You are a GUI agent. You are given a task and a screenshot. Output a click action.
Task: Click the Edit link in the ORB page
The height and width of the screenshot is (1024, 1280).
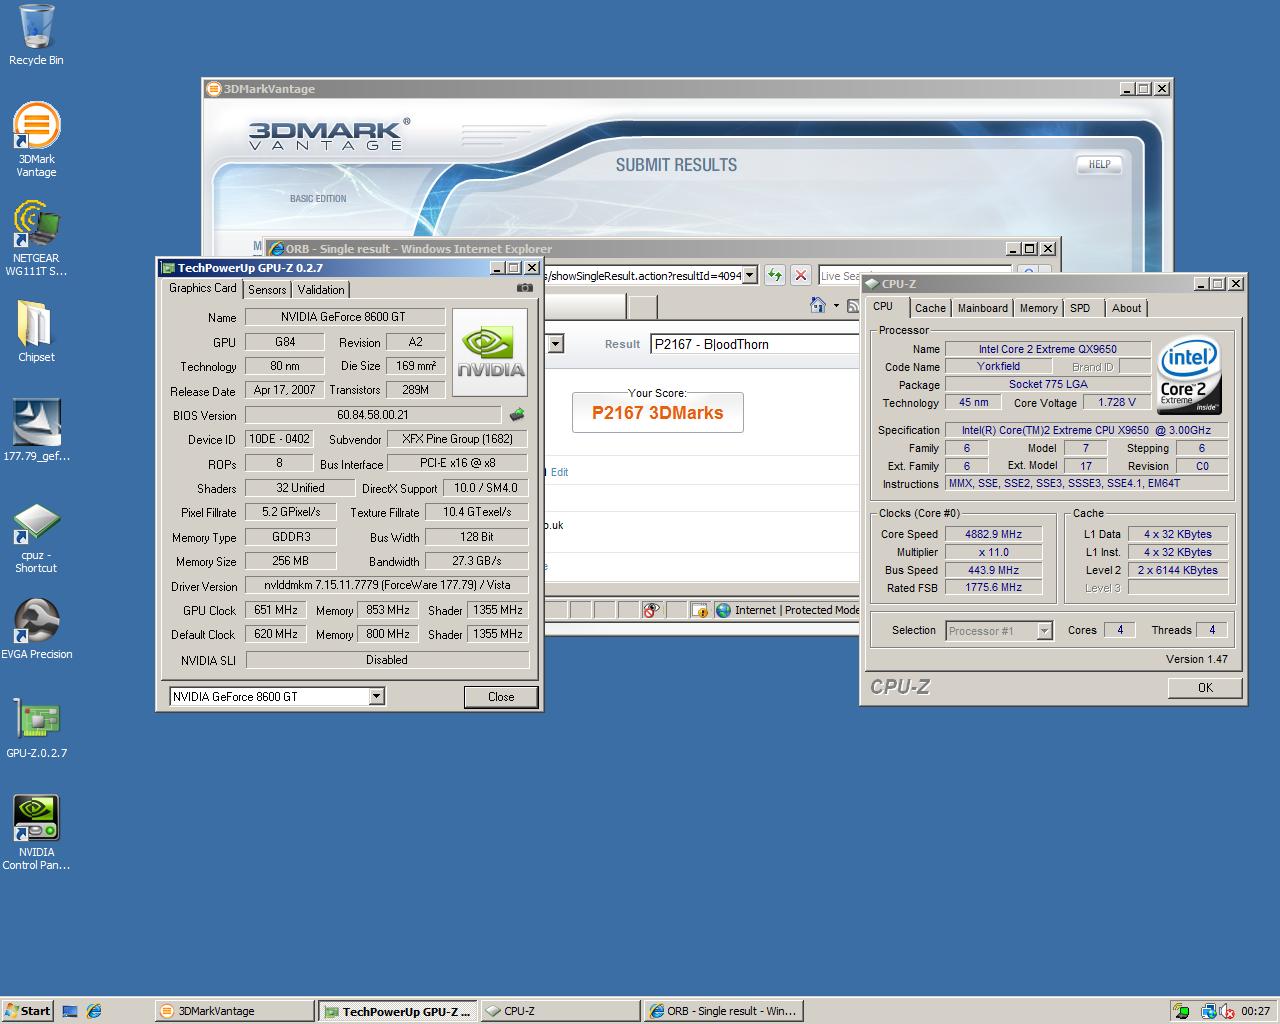[559, 472]
